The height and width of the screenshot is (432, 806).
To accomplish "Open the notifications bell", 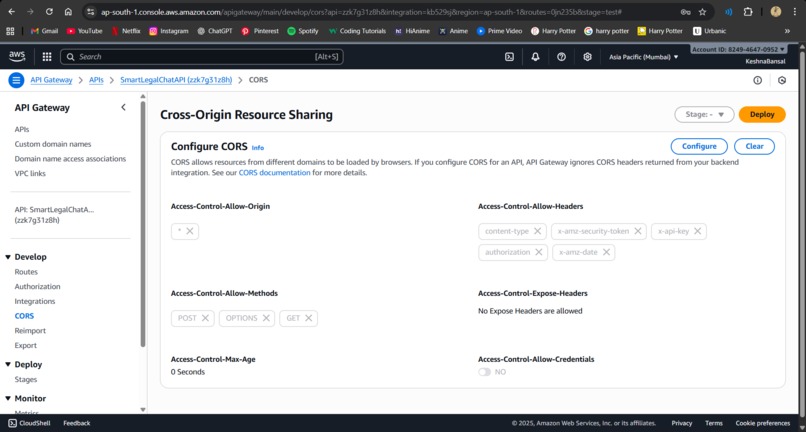I will 535,57.
